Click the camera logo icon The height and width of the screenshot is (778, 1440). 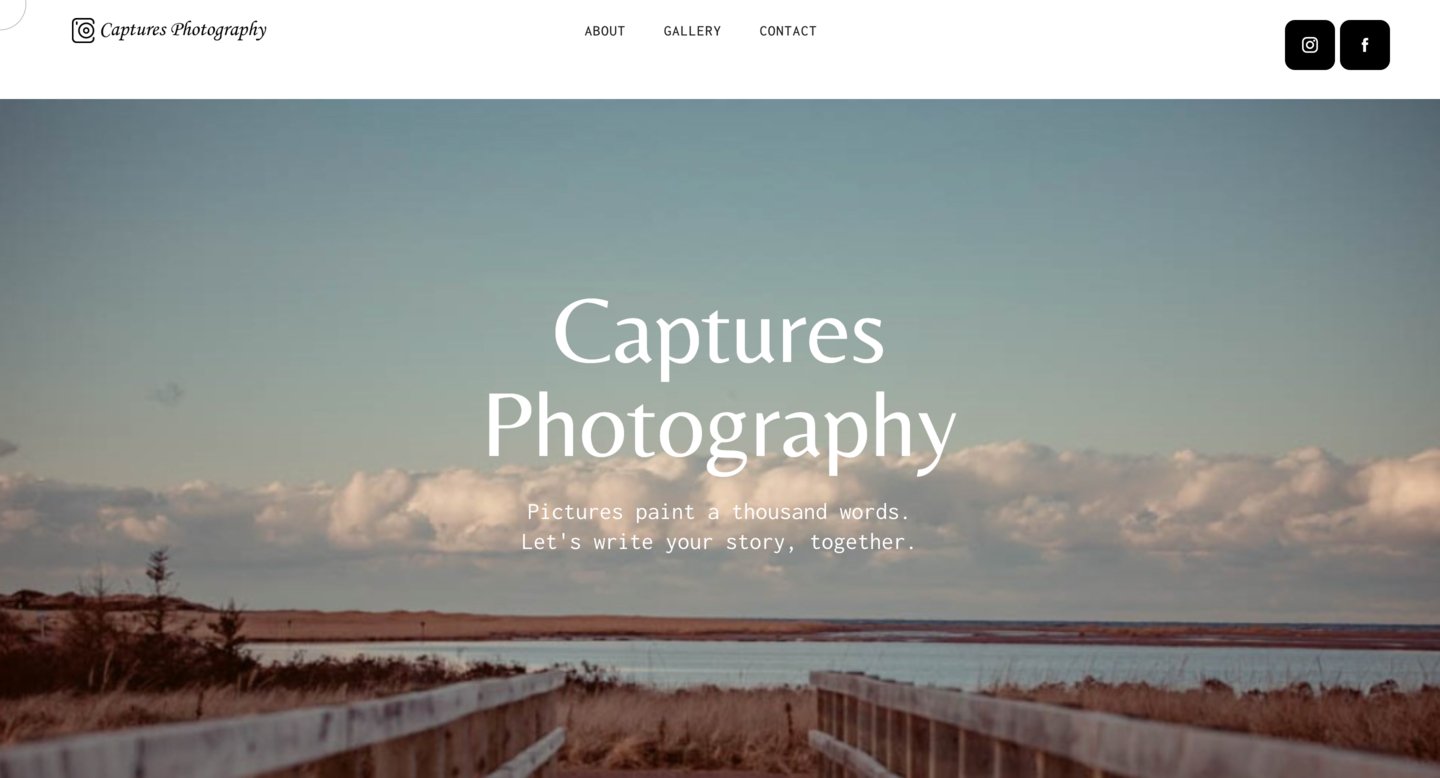[83, 30]
